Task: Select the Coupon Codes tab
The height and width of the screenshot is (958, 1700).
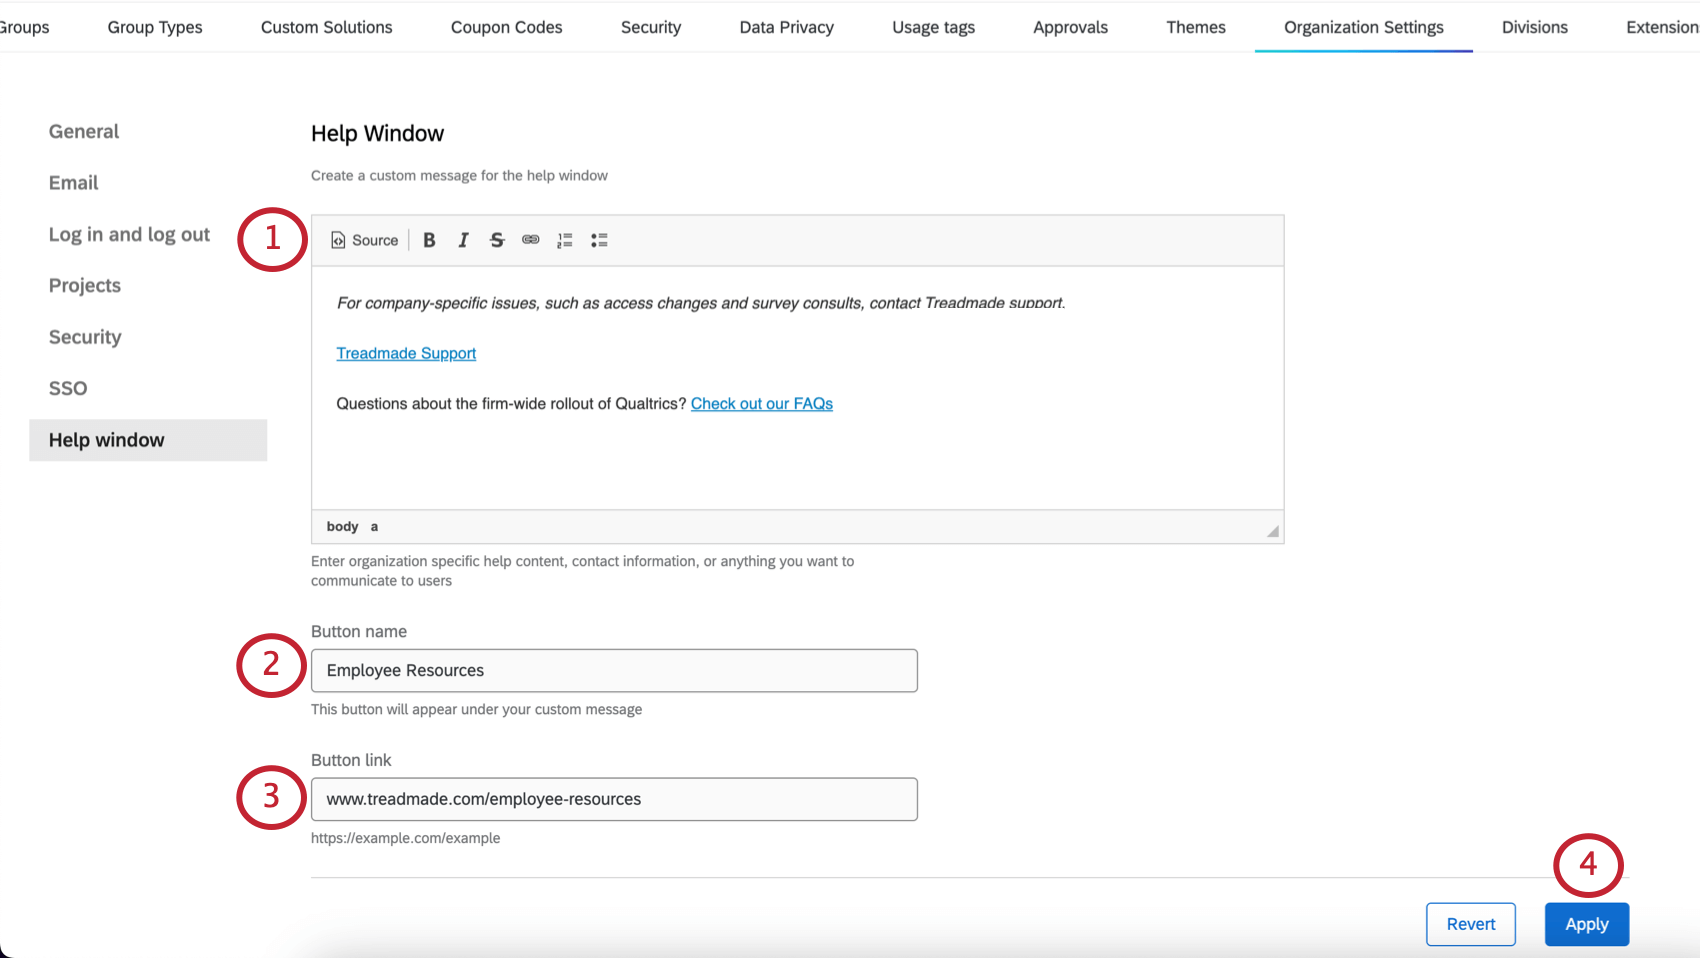Action: [x=506, y=27]
